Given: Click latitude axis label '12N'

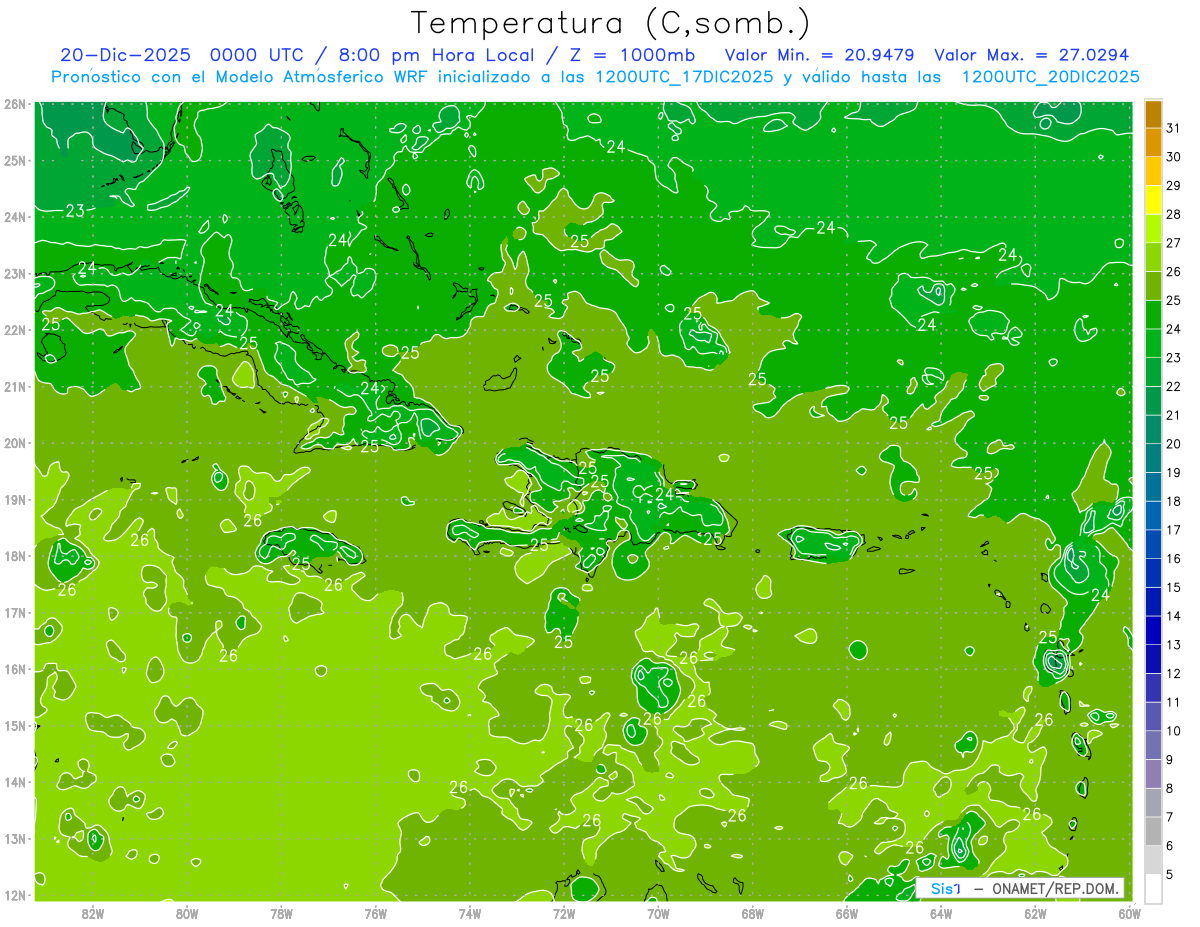Looking at the screenshot, I should pyautogui.click(x=15, y=895).
